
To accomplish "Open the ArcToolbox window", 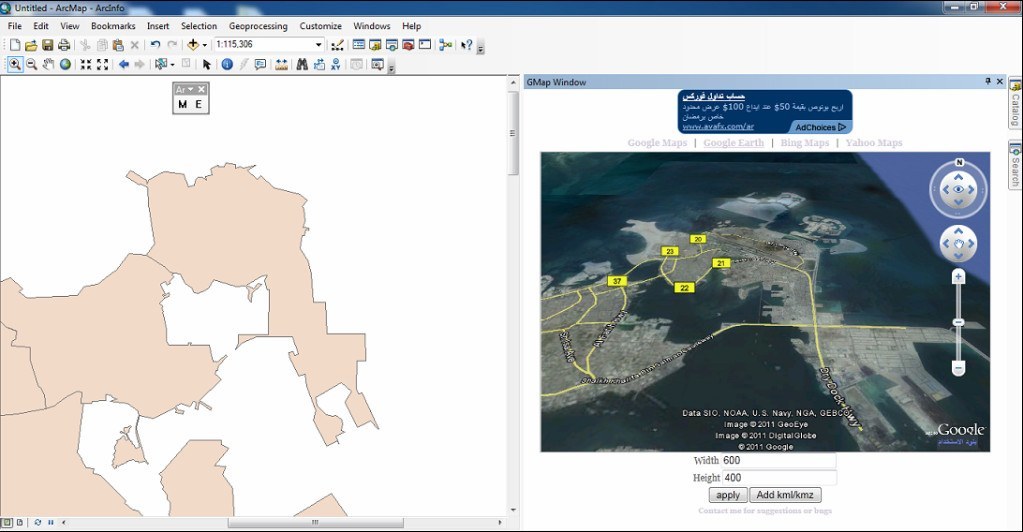I will (x=408, y=45).
